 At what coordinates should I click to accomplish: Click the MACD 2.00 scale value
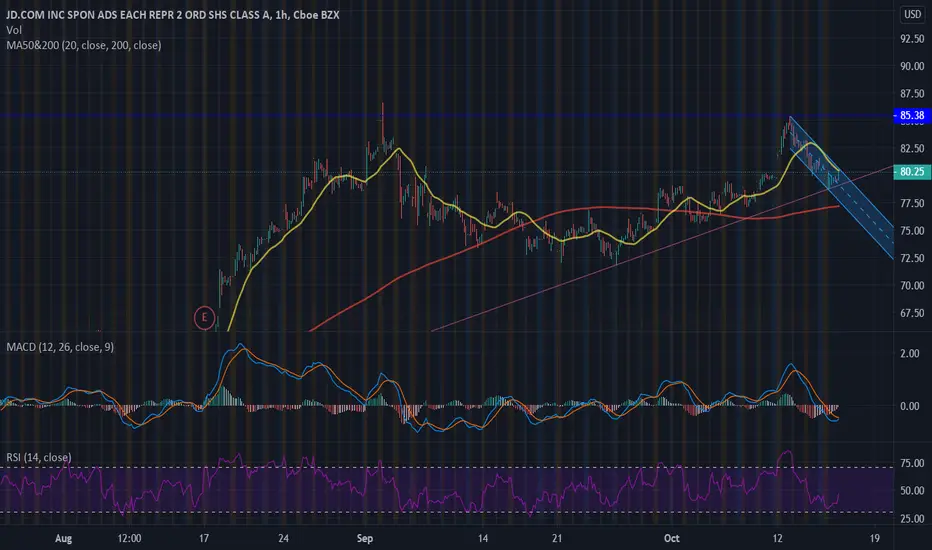(909, 354)
